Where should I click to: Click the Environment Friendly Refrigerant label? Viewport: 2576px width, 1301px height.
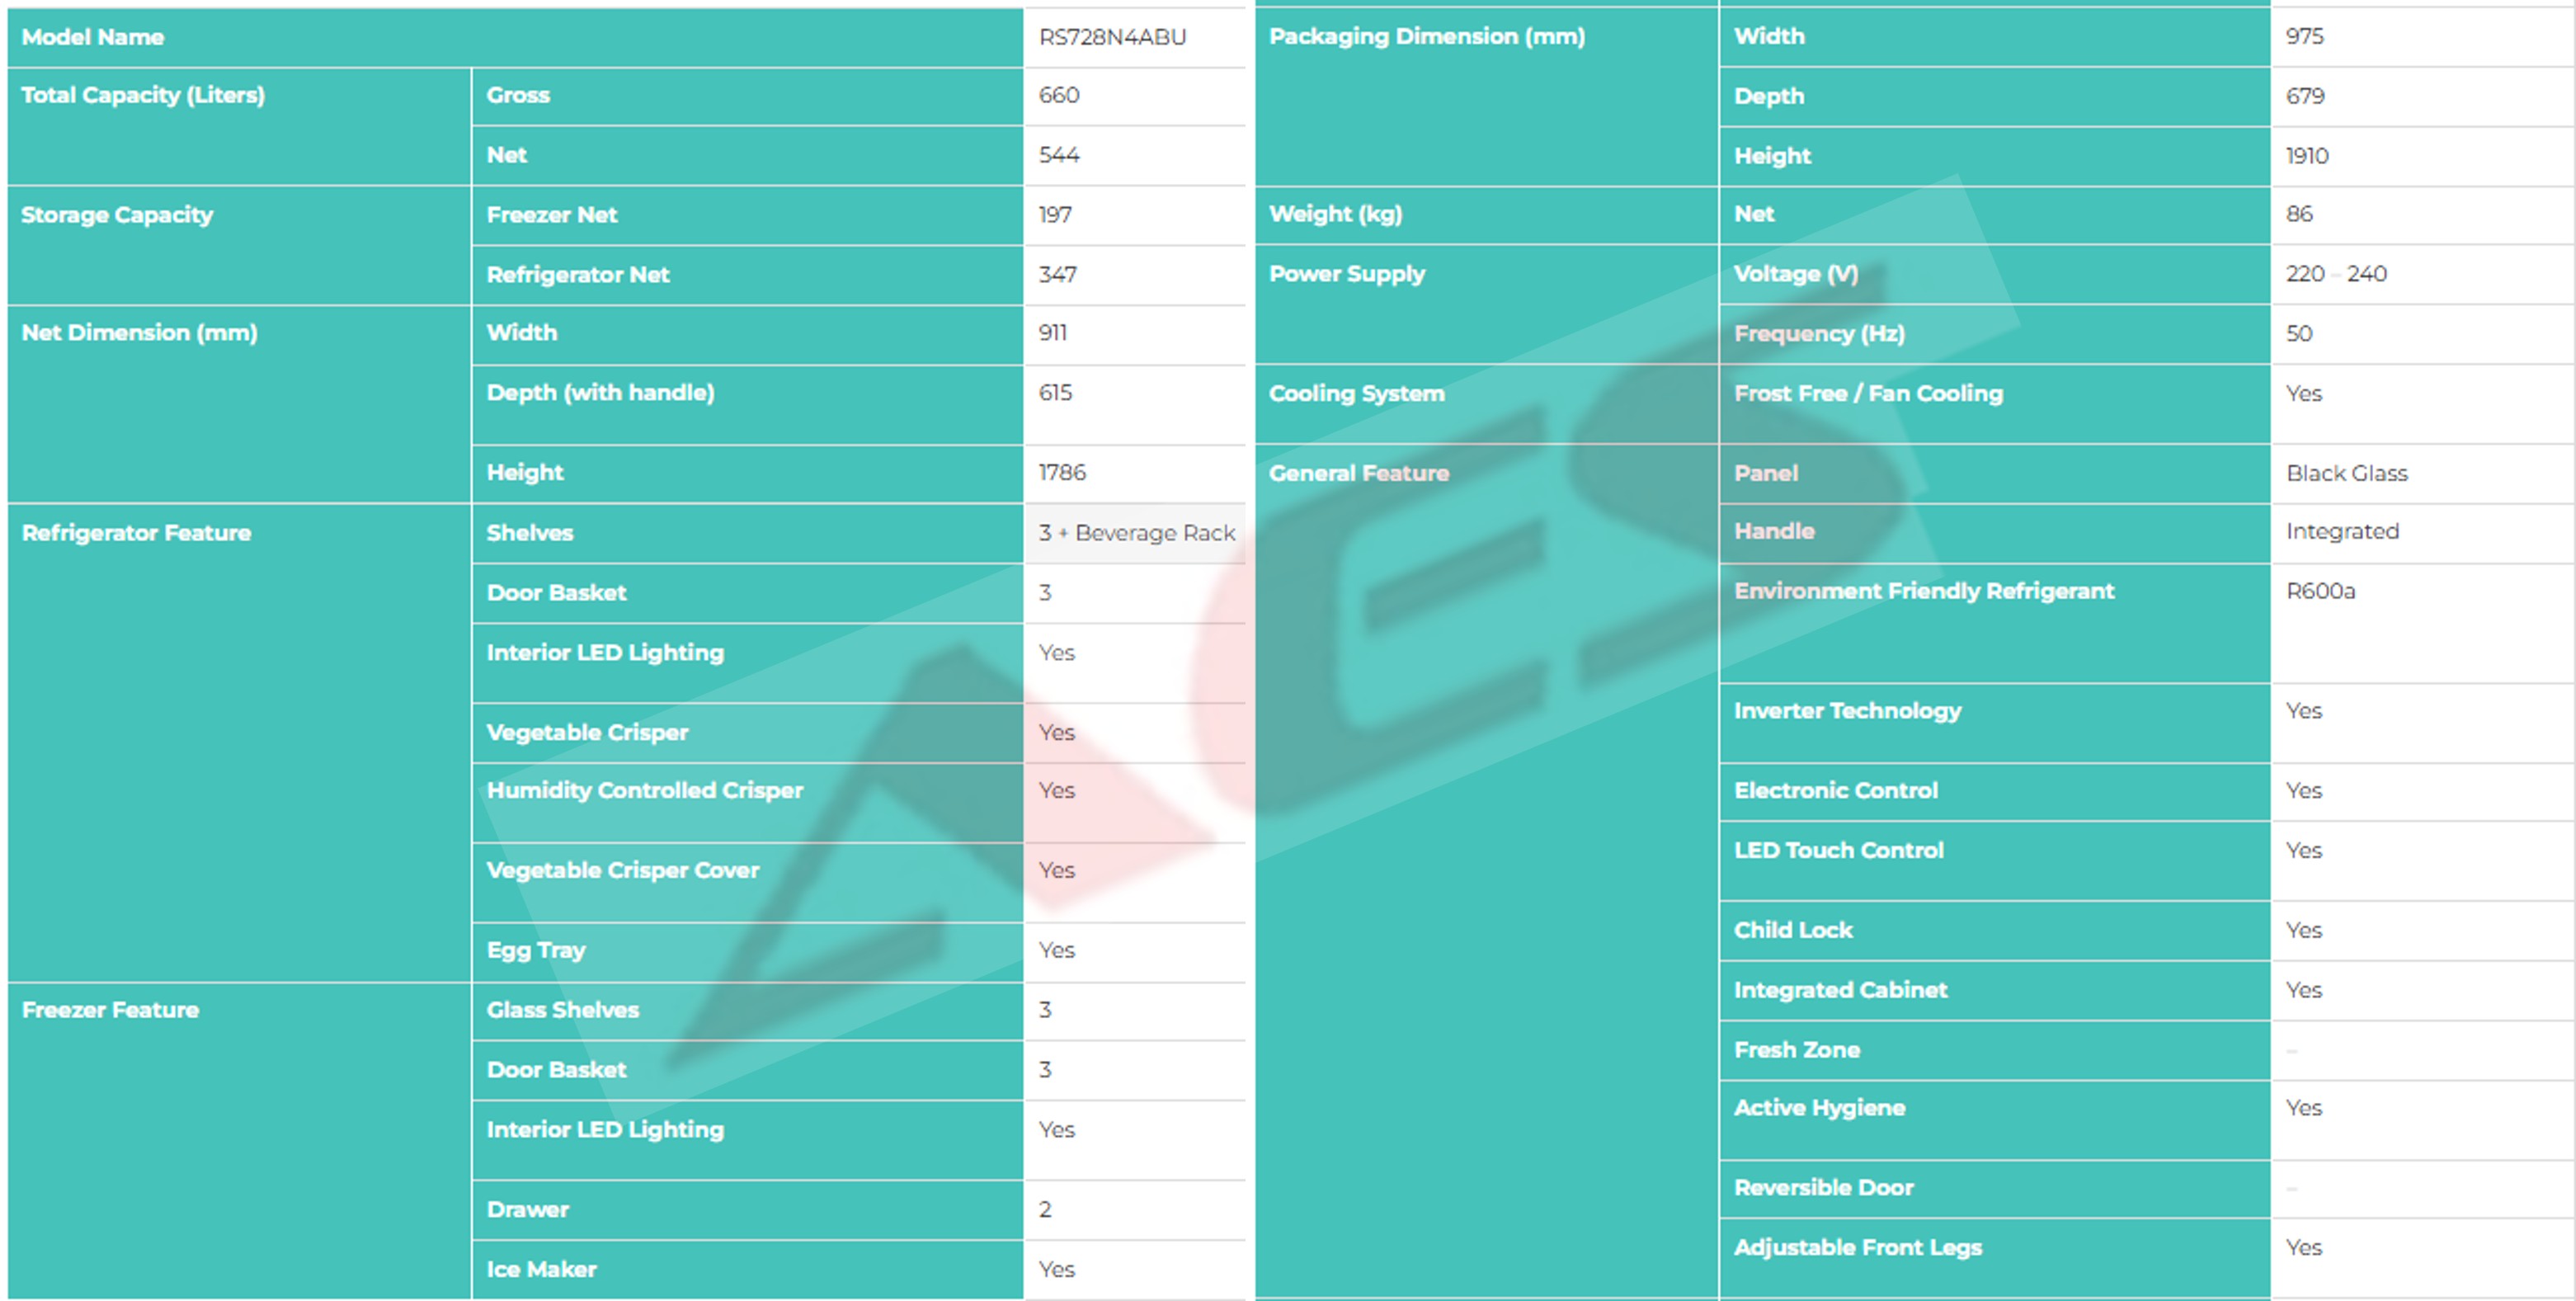click(x=1923, y=591)
